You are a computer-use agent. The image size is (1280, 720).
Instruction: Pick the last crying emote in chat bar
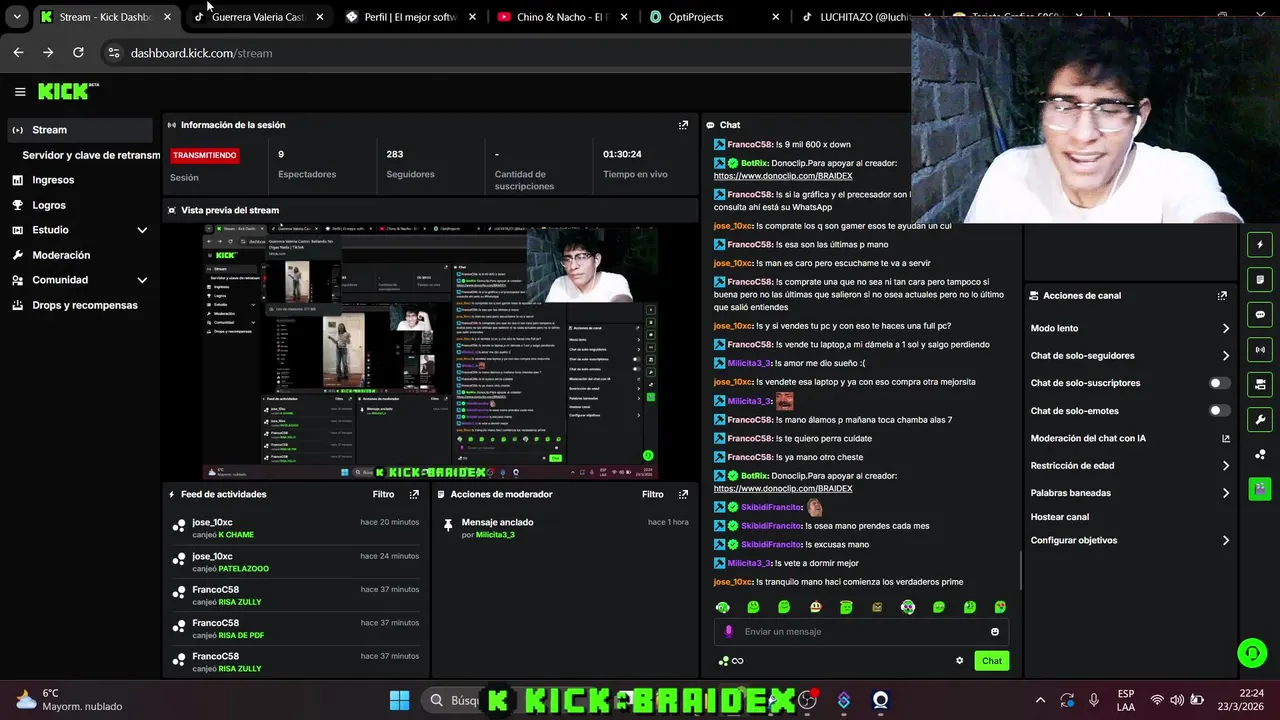(1000, 607)
